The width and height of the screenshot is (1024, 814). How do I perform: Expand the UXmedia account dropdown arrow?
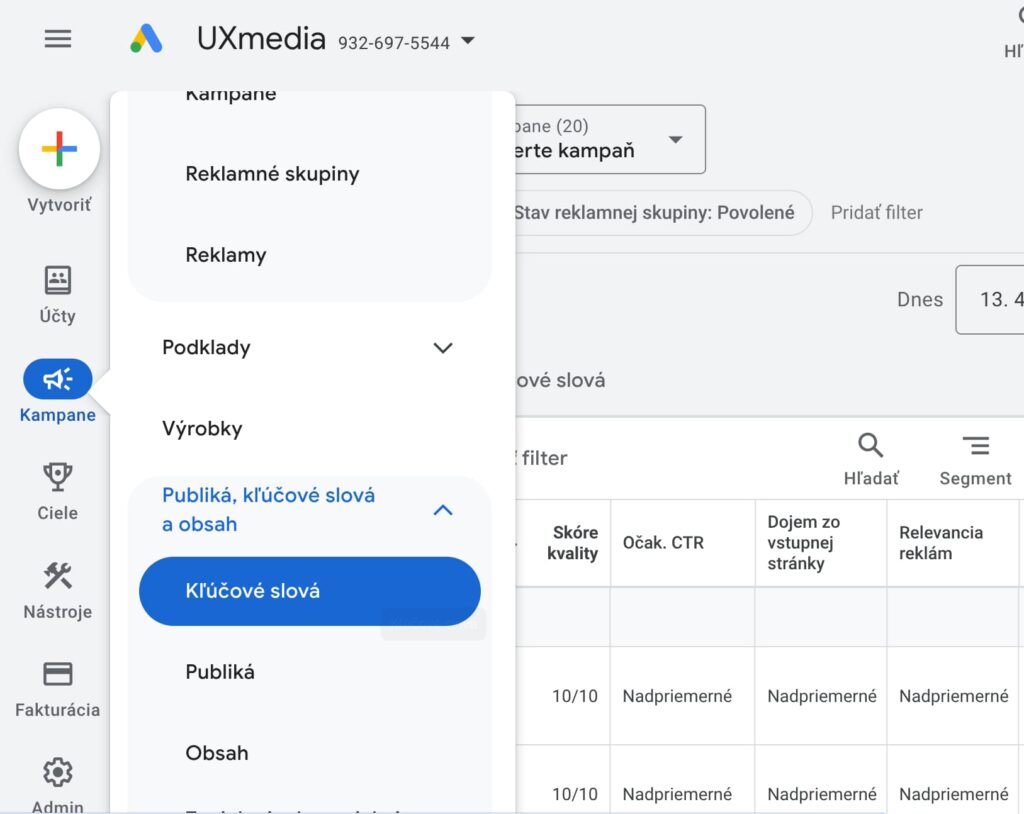click(x=468, y=41)
